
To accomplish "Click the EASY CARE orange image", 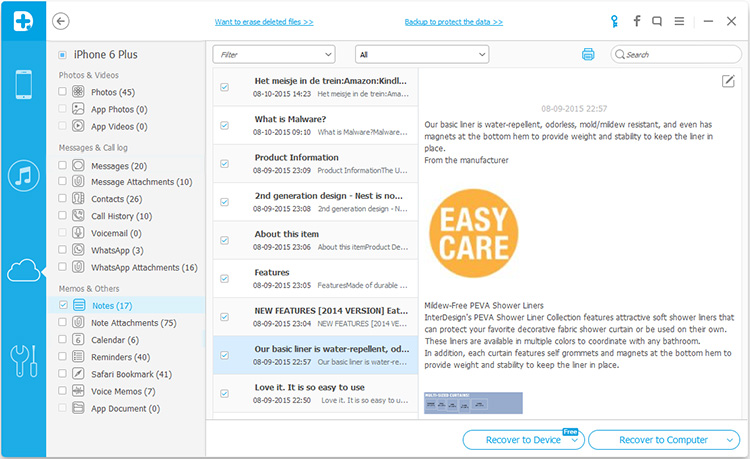I will pyautogui.click(x=474, y=233).
